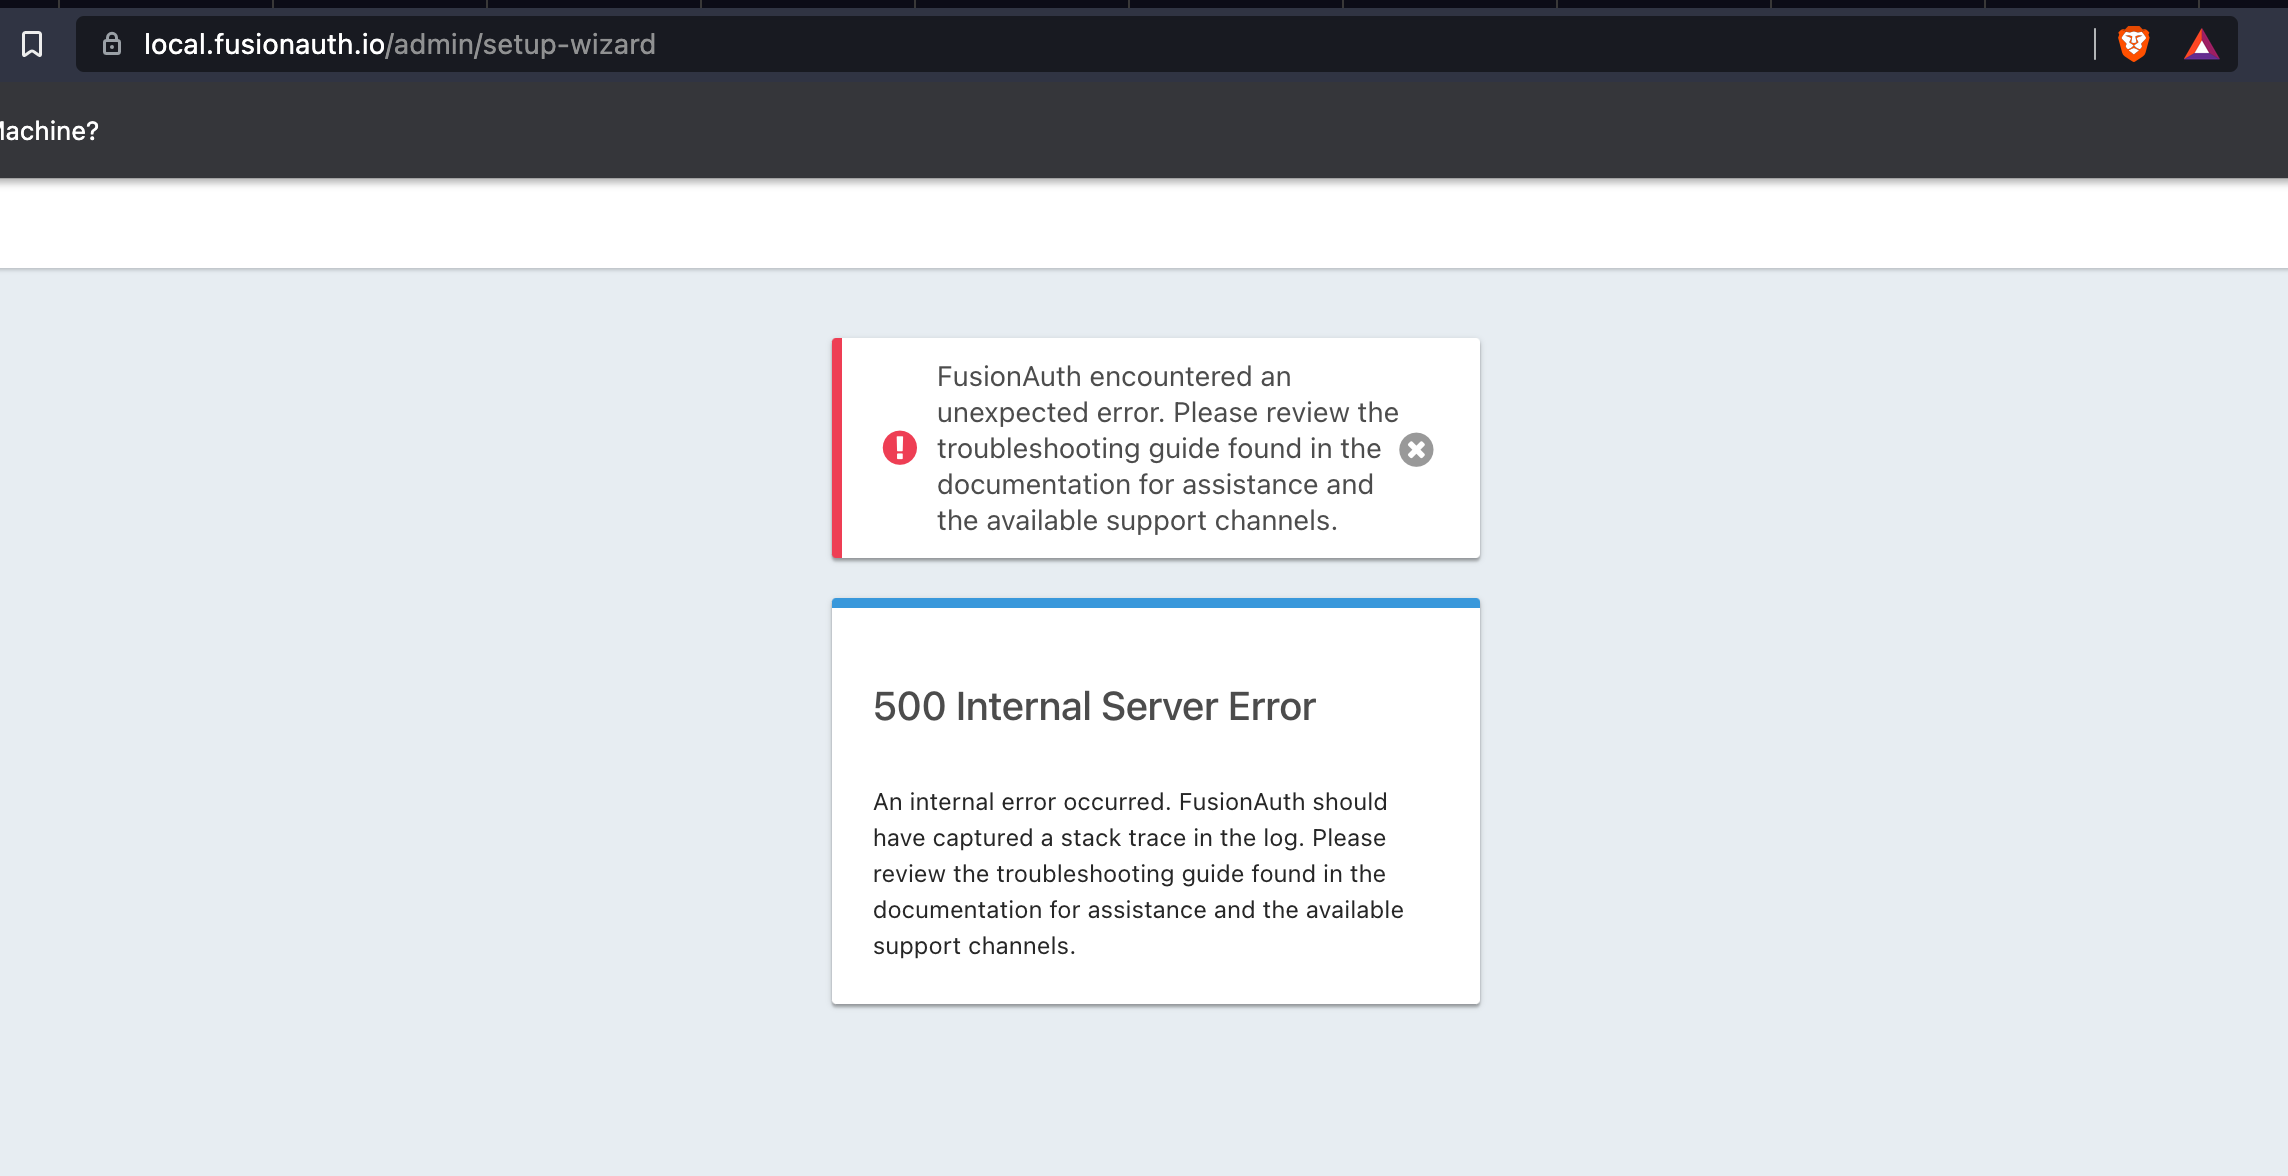Dismiss the FusionAuth error notification

click(1415, 449)
